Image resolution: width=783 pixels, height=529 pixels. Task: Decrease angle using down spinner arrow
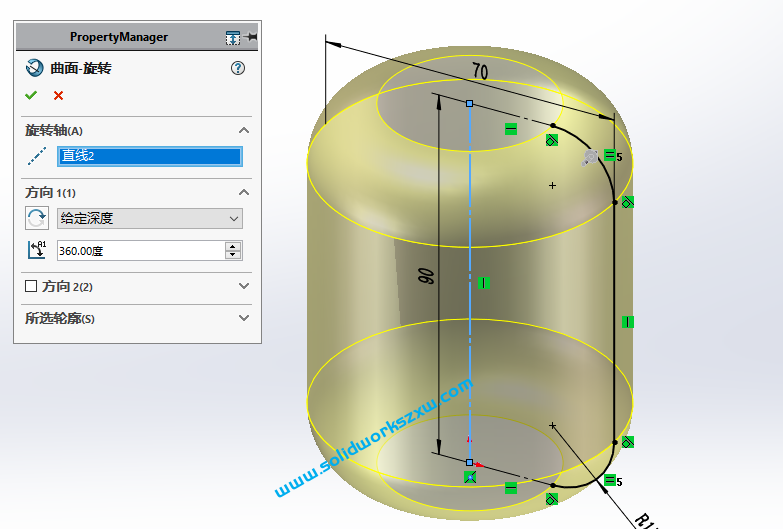coord(233,255)
